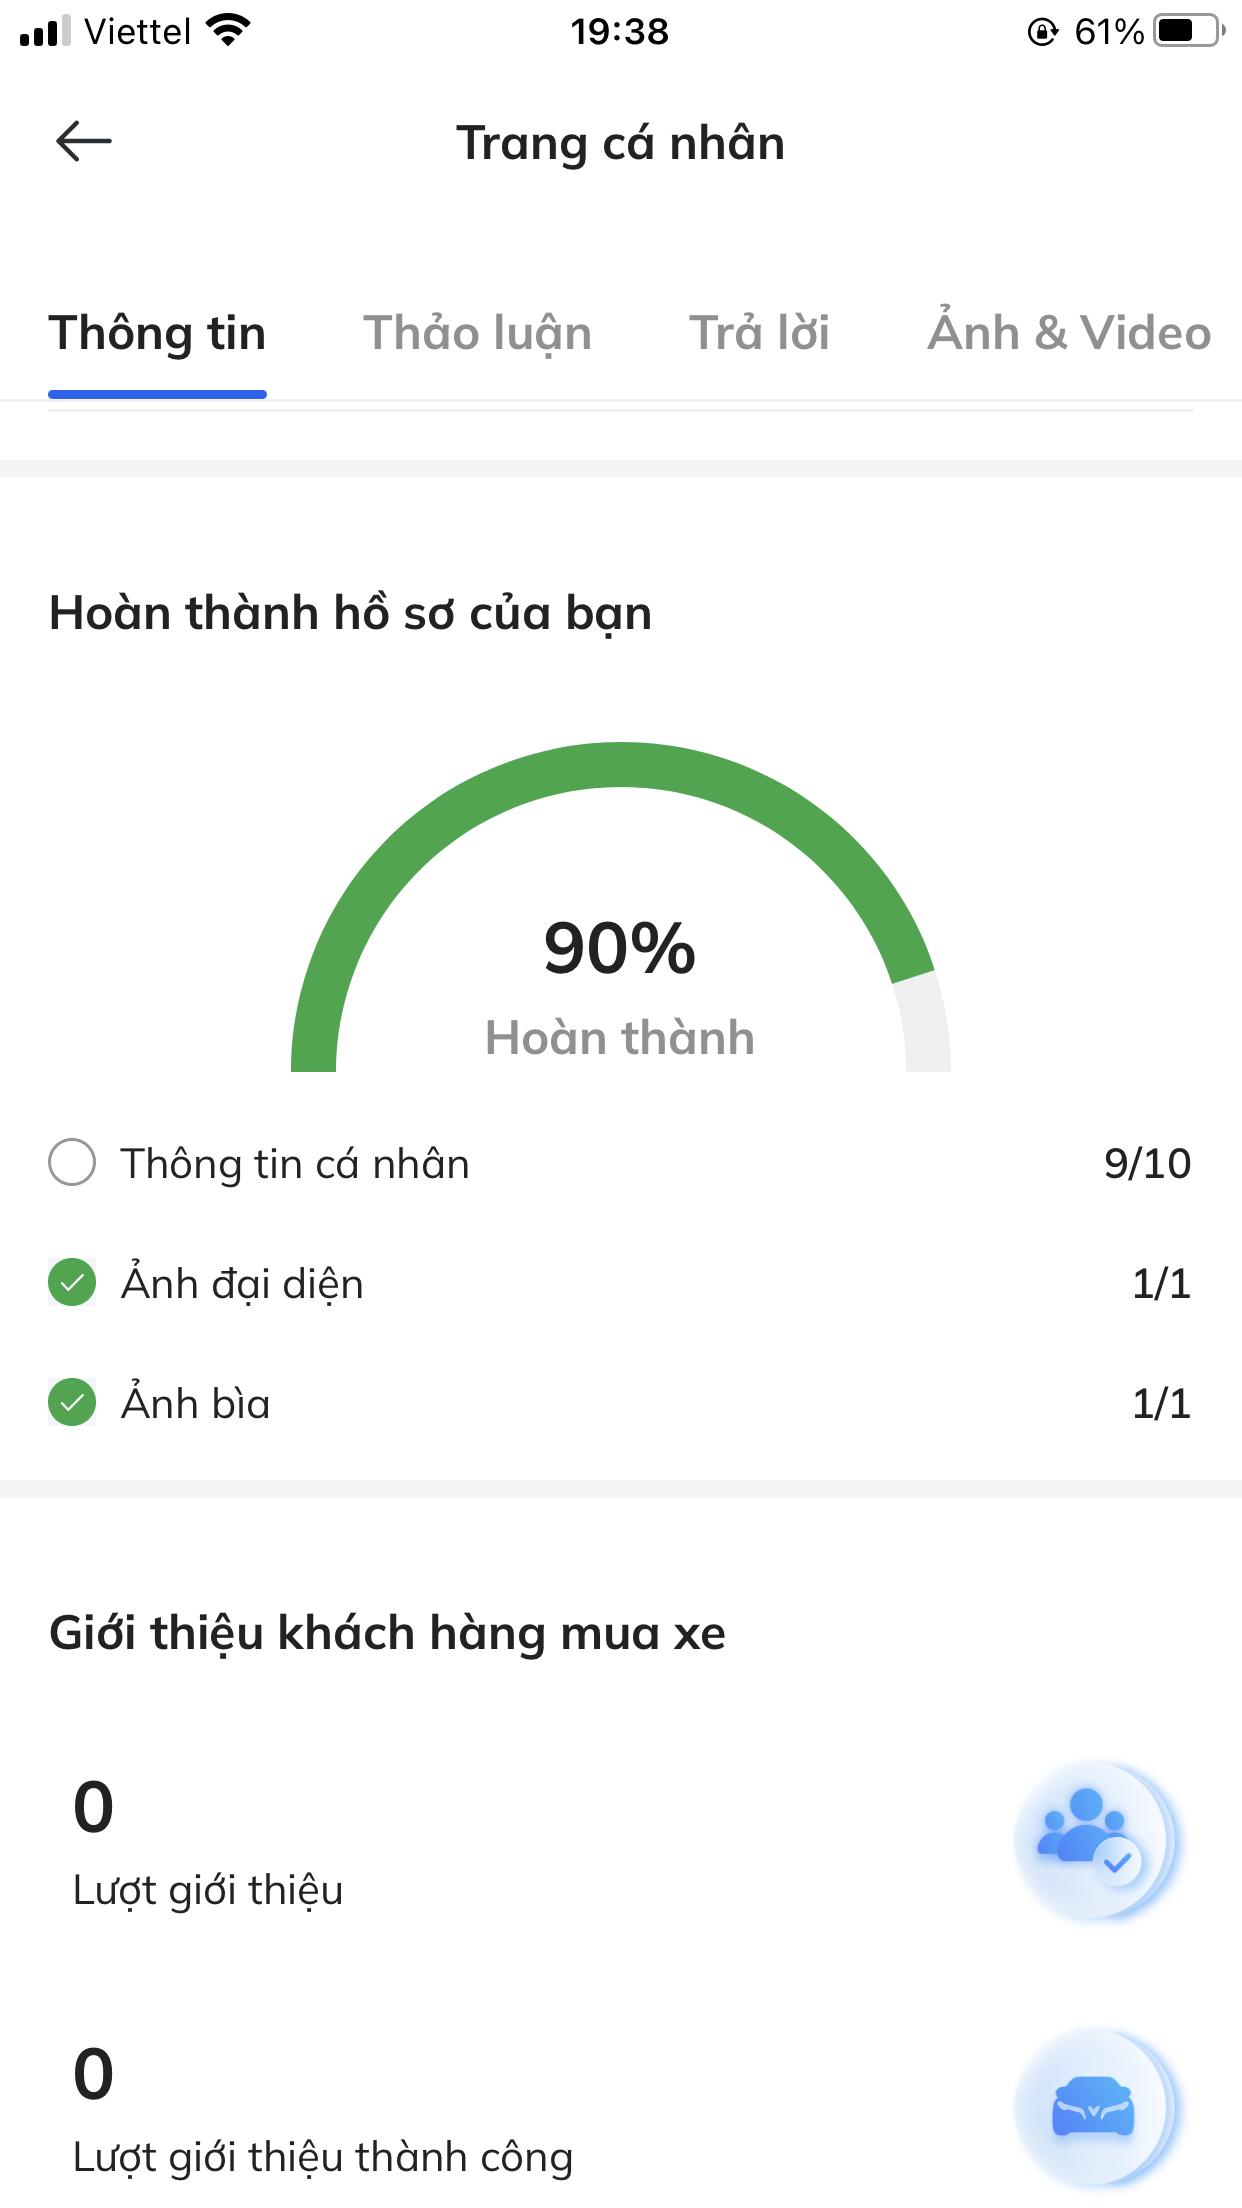Tap the back arrow icon
Screen dimensions: 1242x2208
tap(84, 141)
